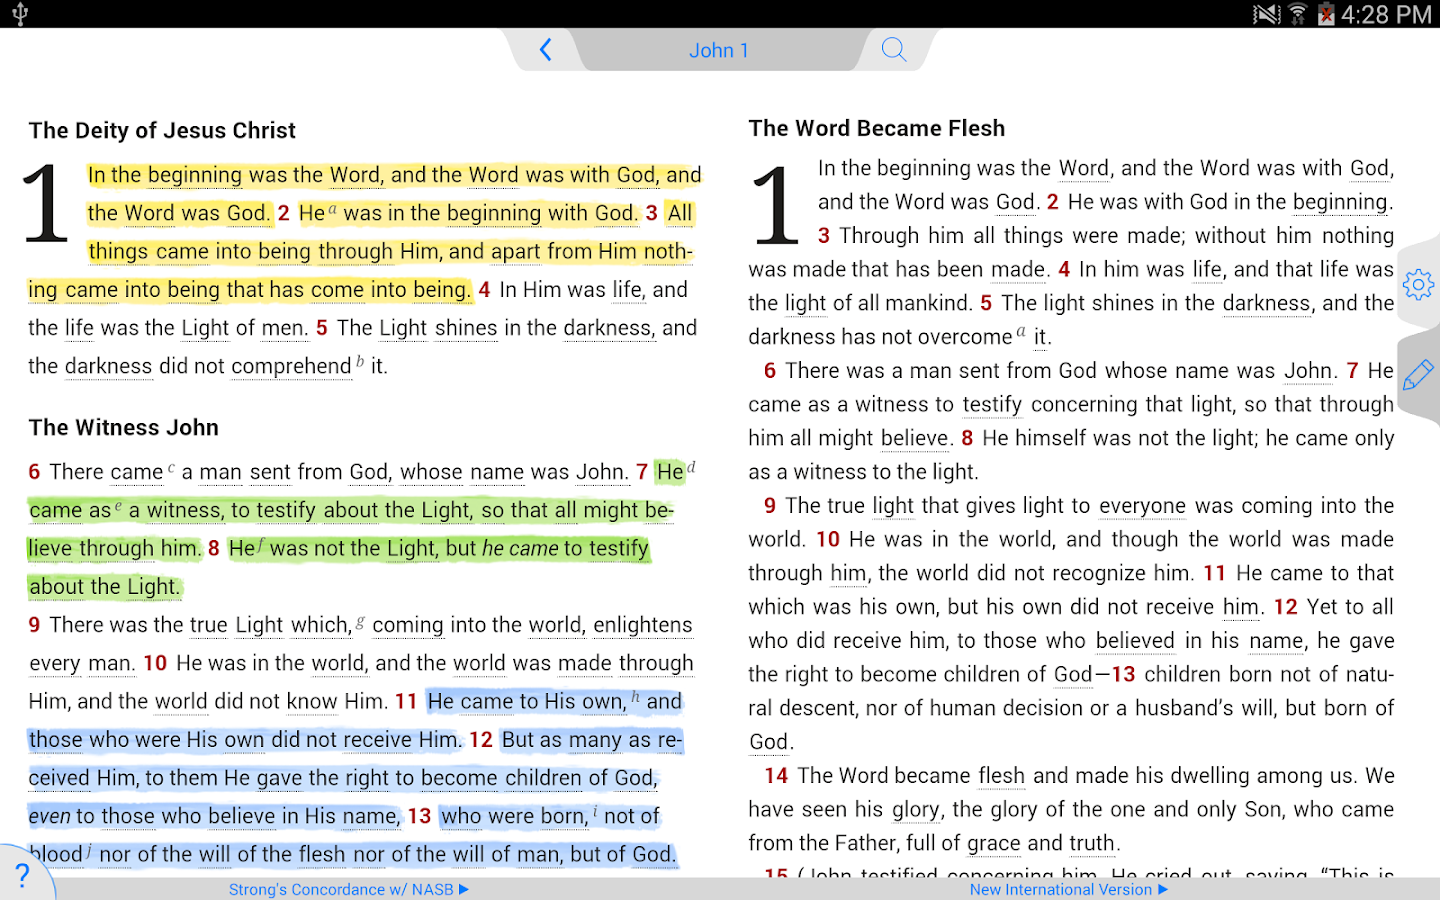Select the green highlighted 'about the Light' text
This screenshot has height=900, width=1440.
(104, 587)
